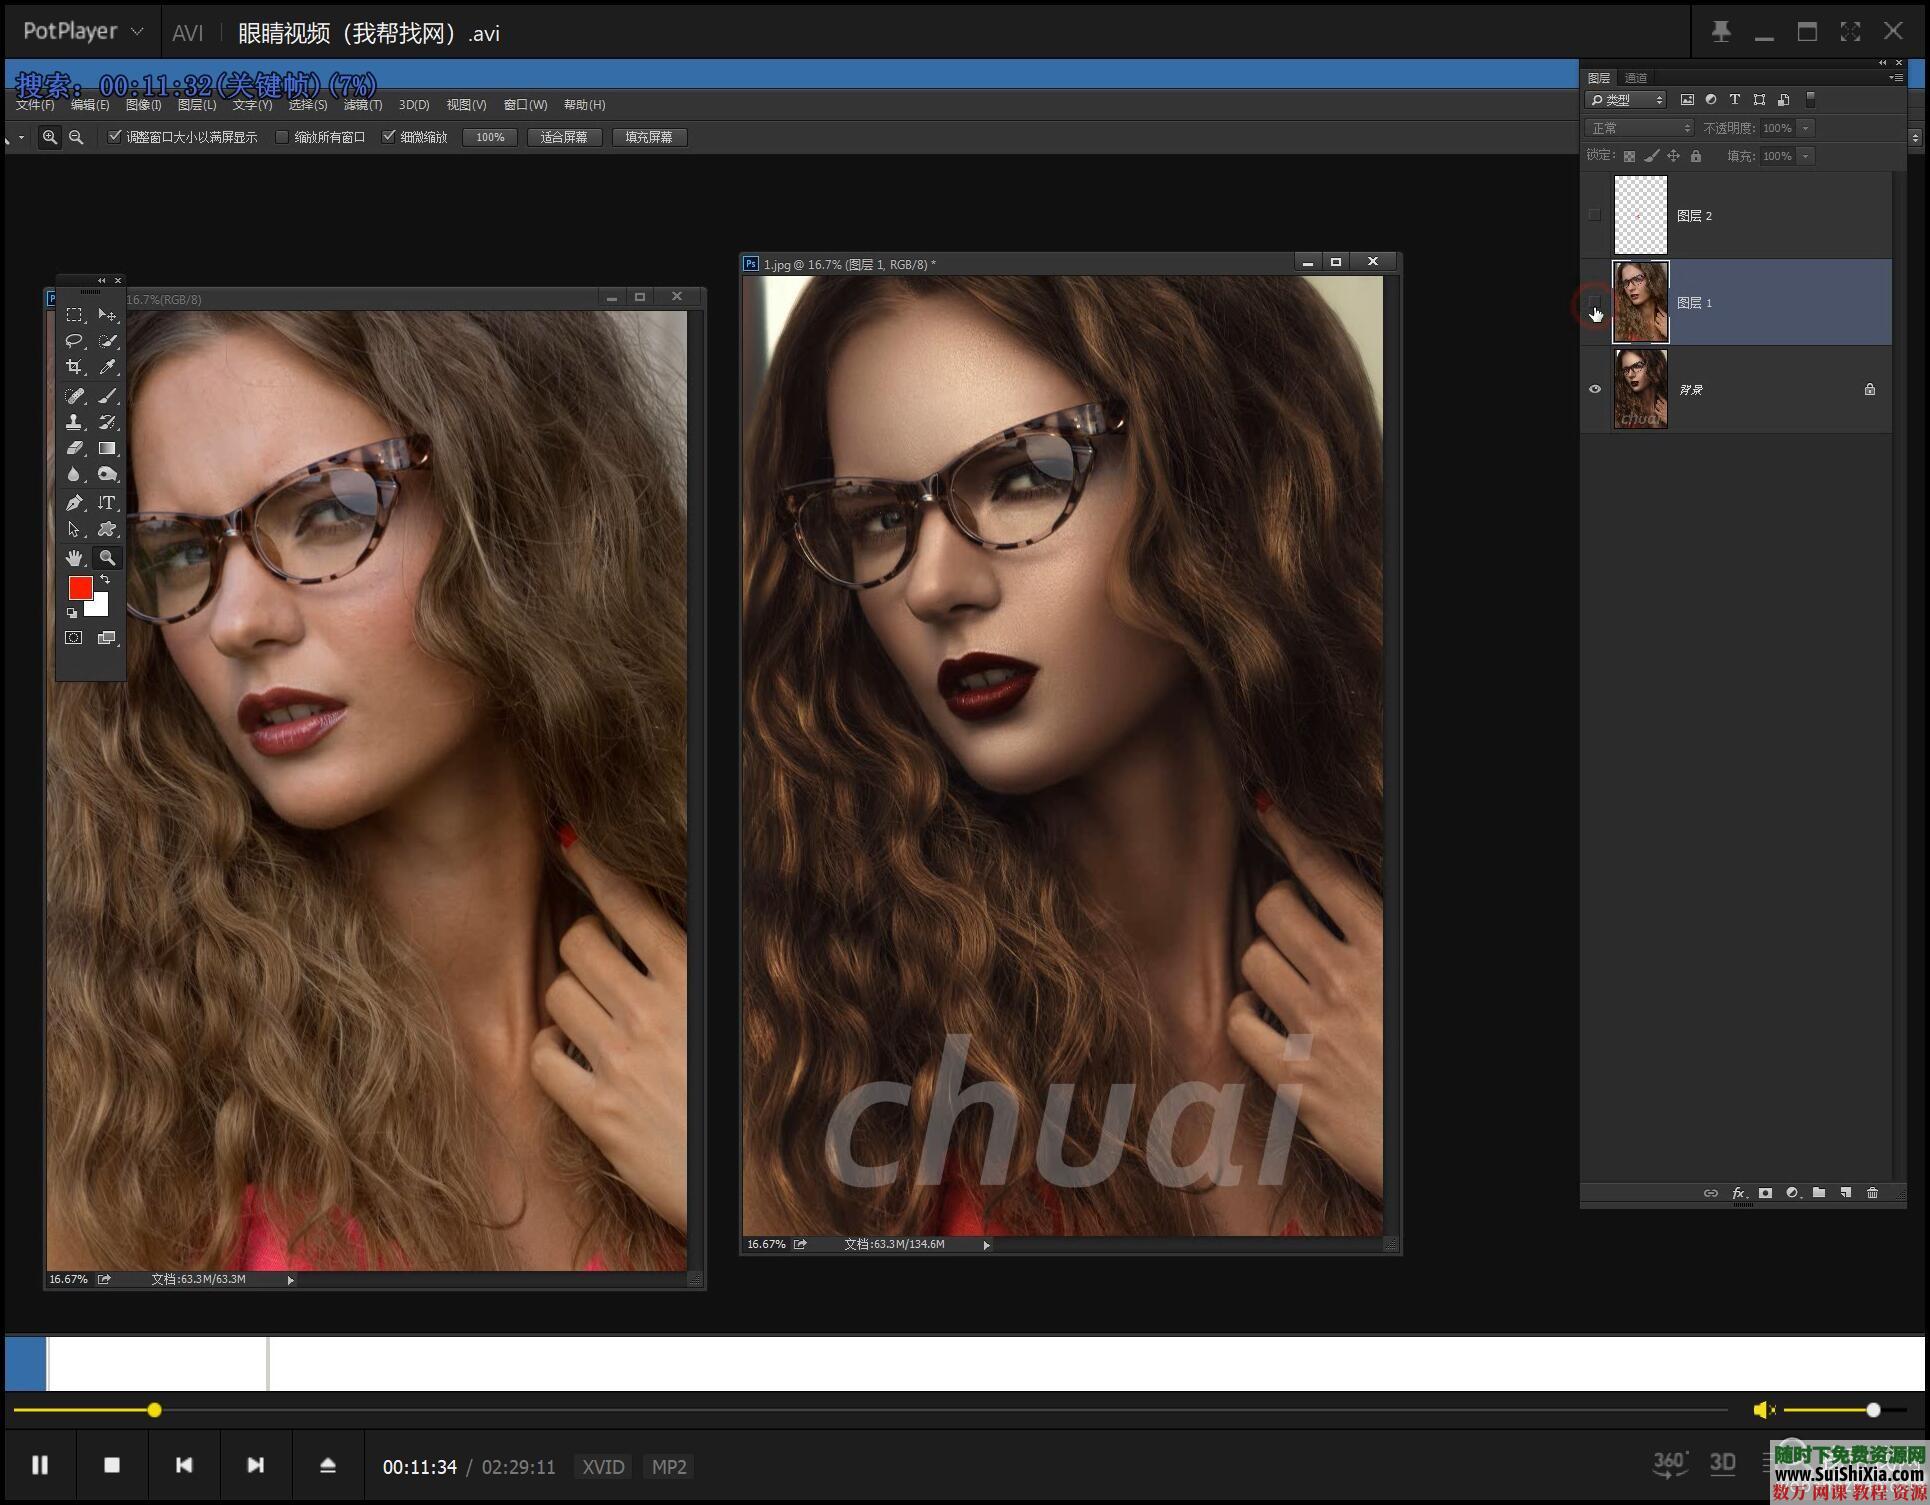
Task: Expand the opacity 100% dropdown arrow
Action: 1805,128
